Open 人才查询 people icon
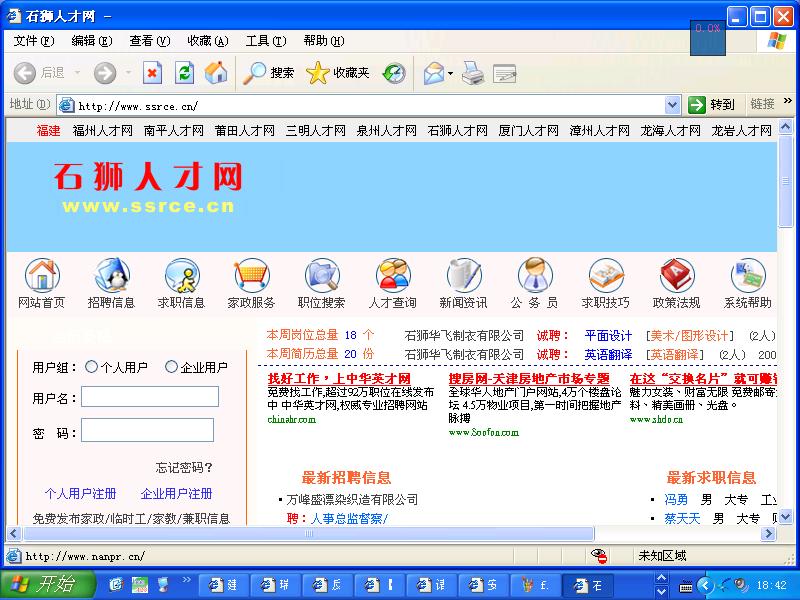The height and width of the screenshot is (600, 800). click(392, 276)
